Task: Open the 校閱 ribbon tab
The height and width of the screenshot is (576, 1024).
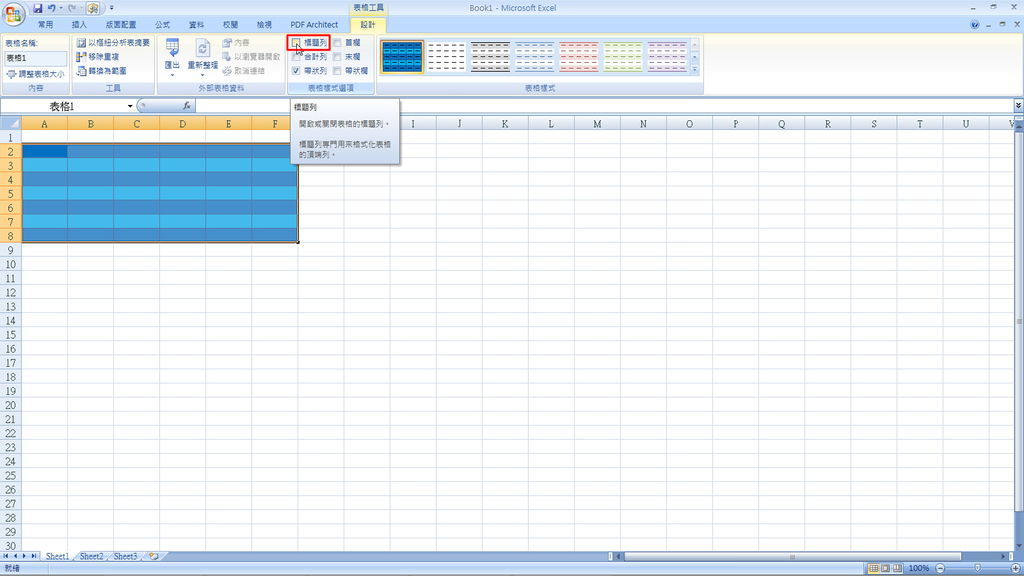Action: pos(231,24)
